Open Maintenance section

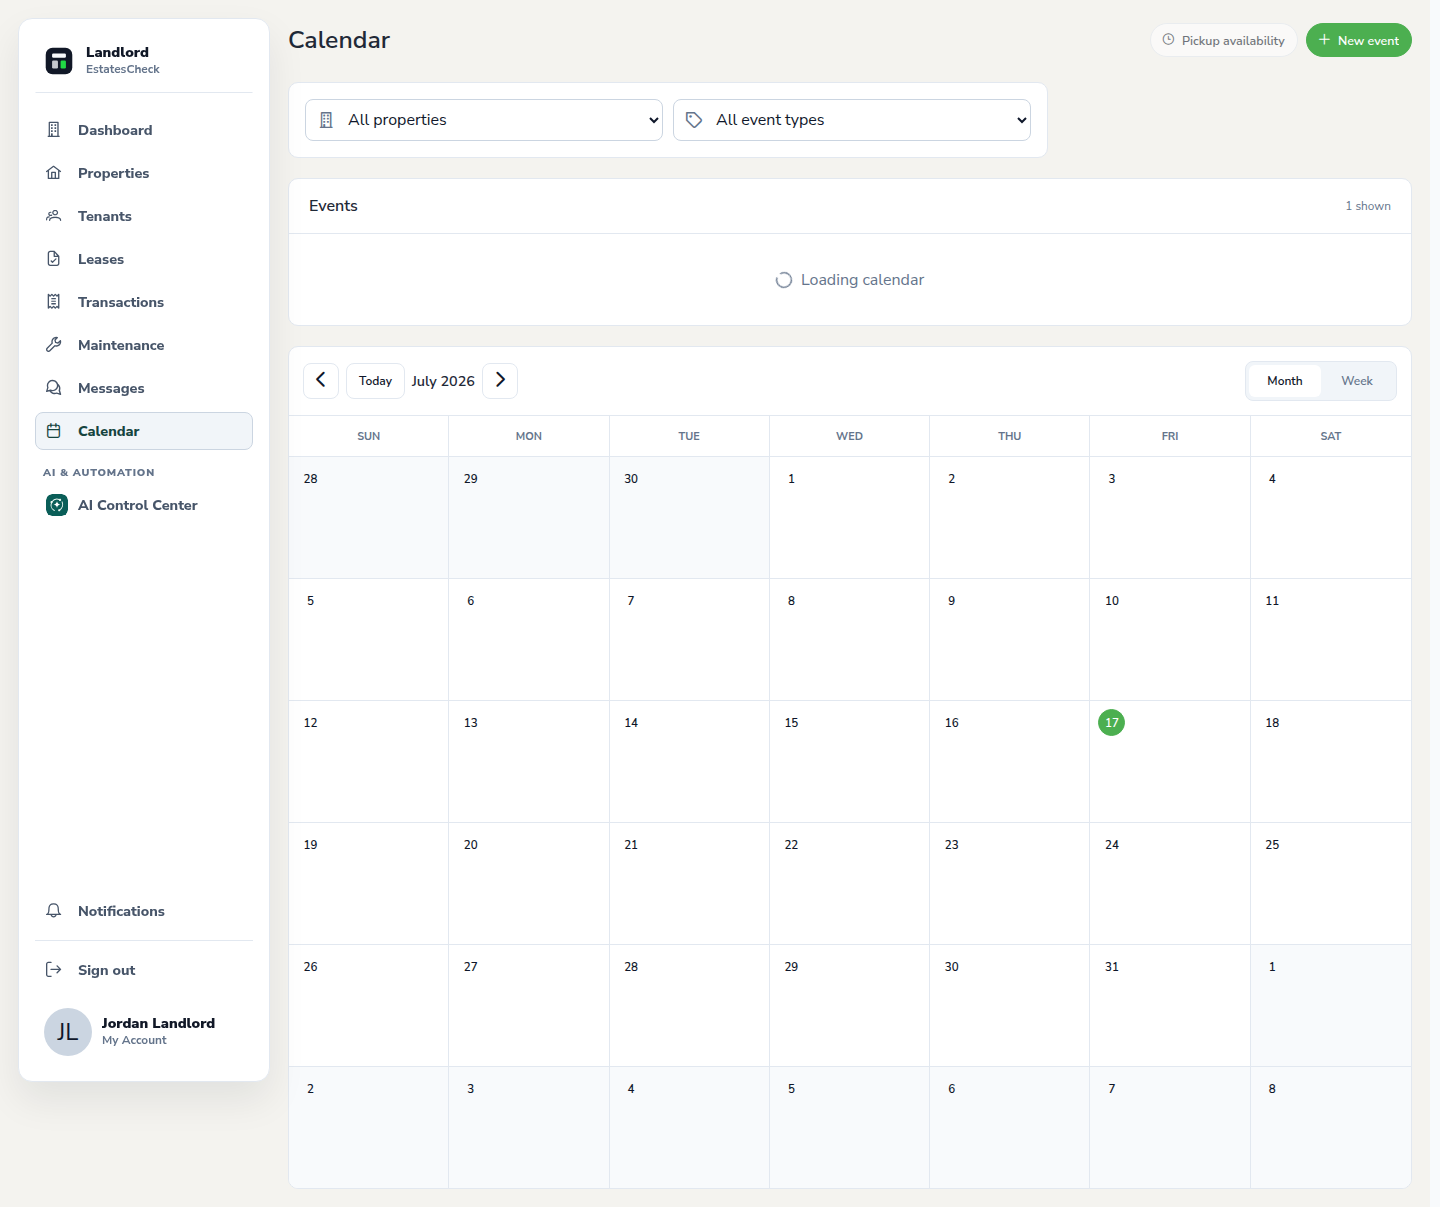point(144,345)
